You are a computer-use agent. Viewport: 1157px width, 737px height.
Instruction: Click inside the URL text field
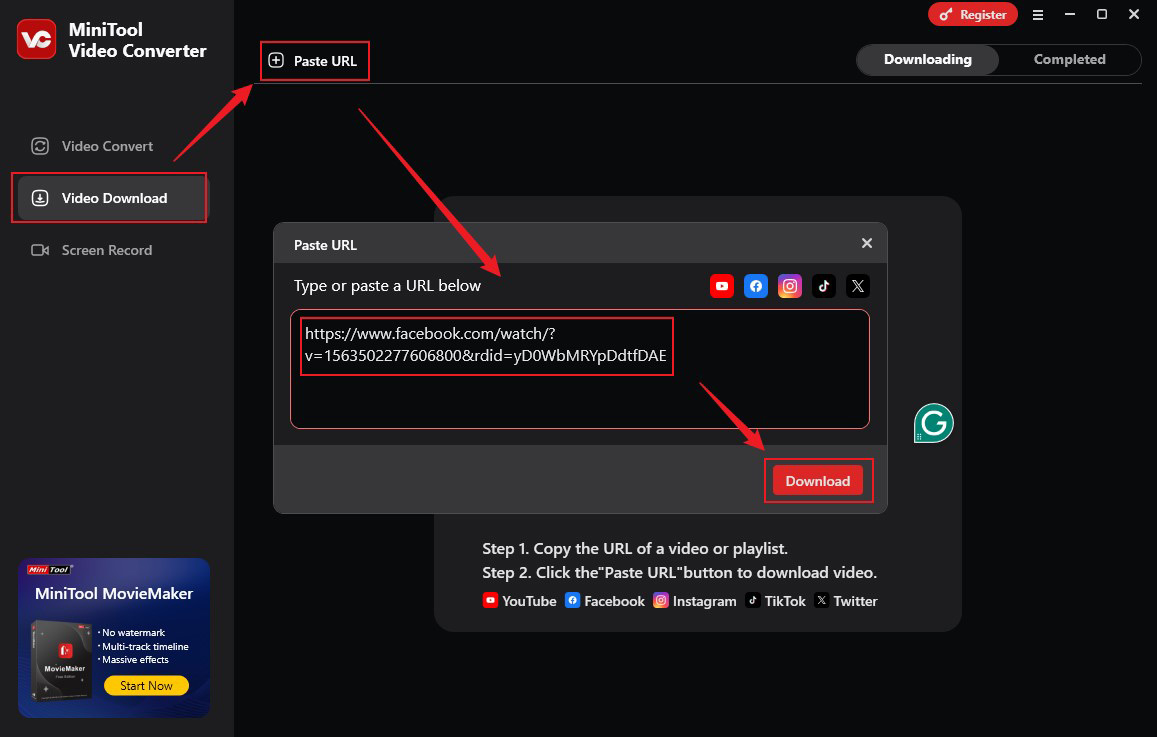[x=580, y=369]
